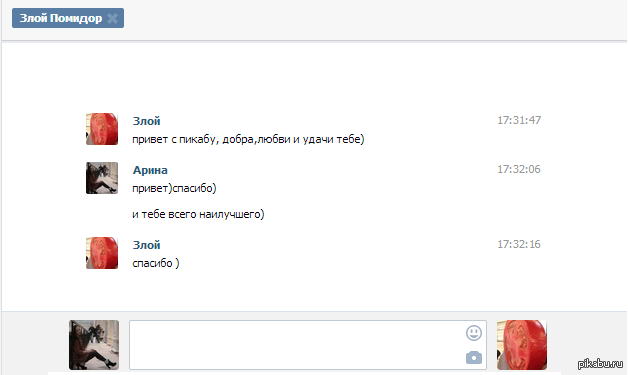Image resolution: width=628 pixels, height=375 pixels.
Task: Click the 17:32:06 timestamp
Action: tap(519, 169)
